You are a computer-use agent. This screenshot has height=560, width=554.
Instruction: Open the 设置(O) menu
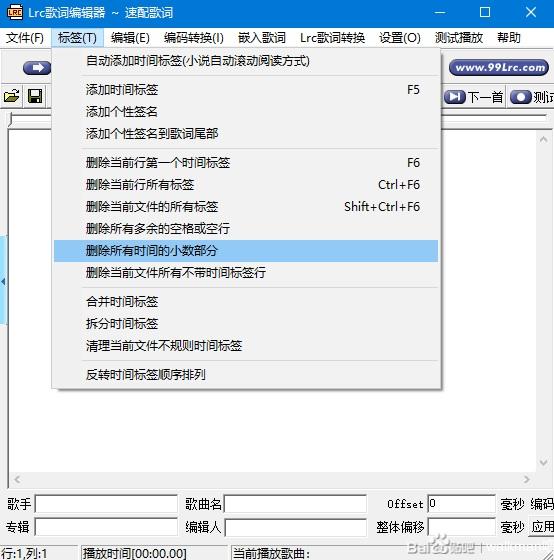coord(400,38)
